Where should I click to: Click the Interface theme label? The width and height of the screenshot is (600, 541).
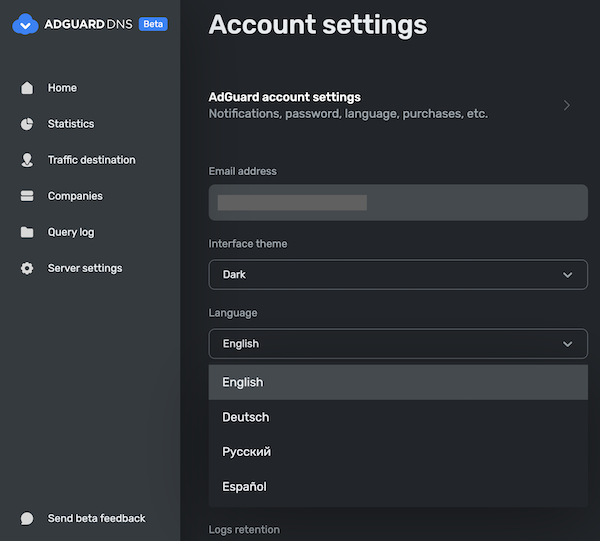248,244
